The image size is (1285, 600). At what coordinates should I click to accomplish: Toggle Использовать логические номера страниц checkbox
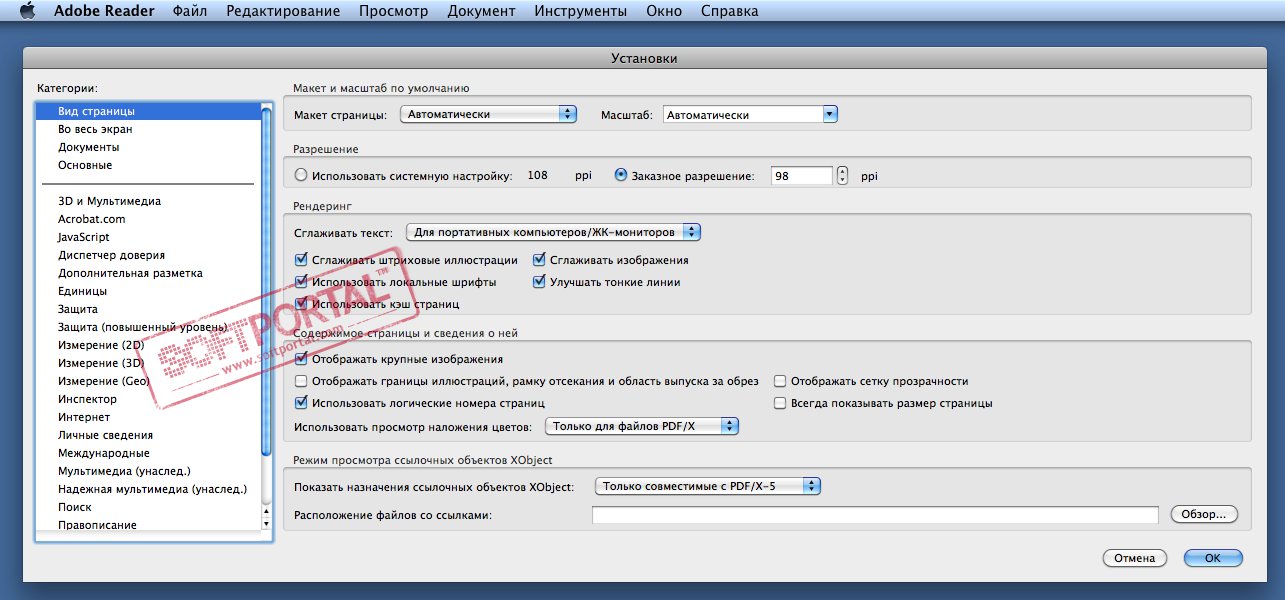click(x=302, y=403)
